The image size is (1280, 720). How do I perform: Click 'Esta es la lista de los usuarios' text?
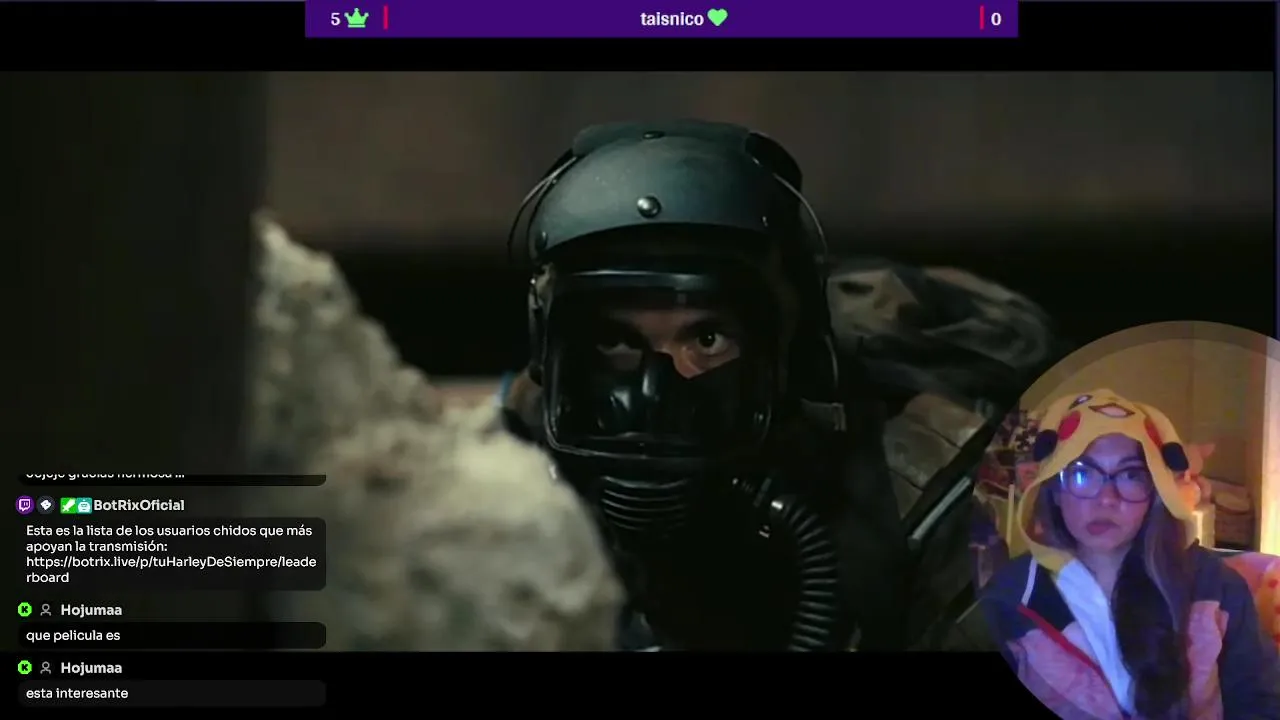[121, 530]
